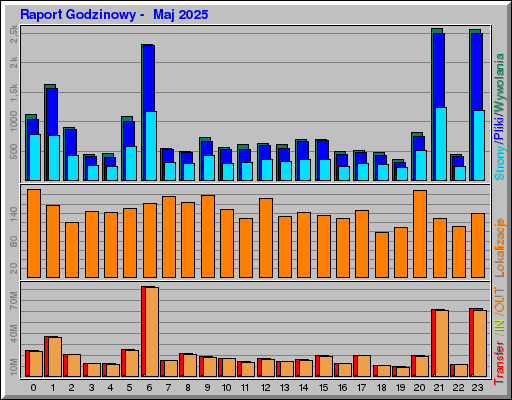Viewport: 512px width, 400px height.
Task: Click the orange Lokalizacje bar for hour 9
Action: pyautogui.click(x=208, y=236)
